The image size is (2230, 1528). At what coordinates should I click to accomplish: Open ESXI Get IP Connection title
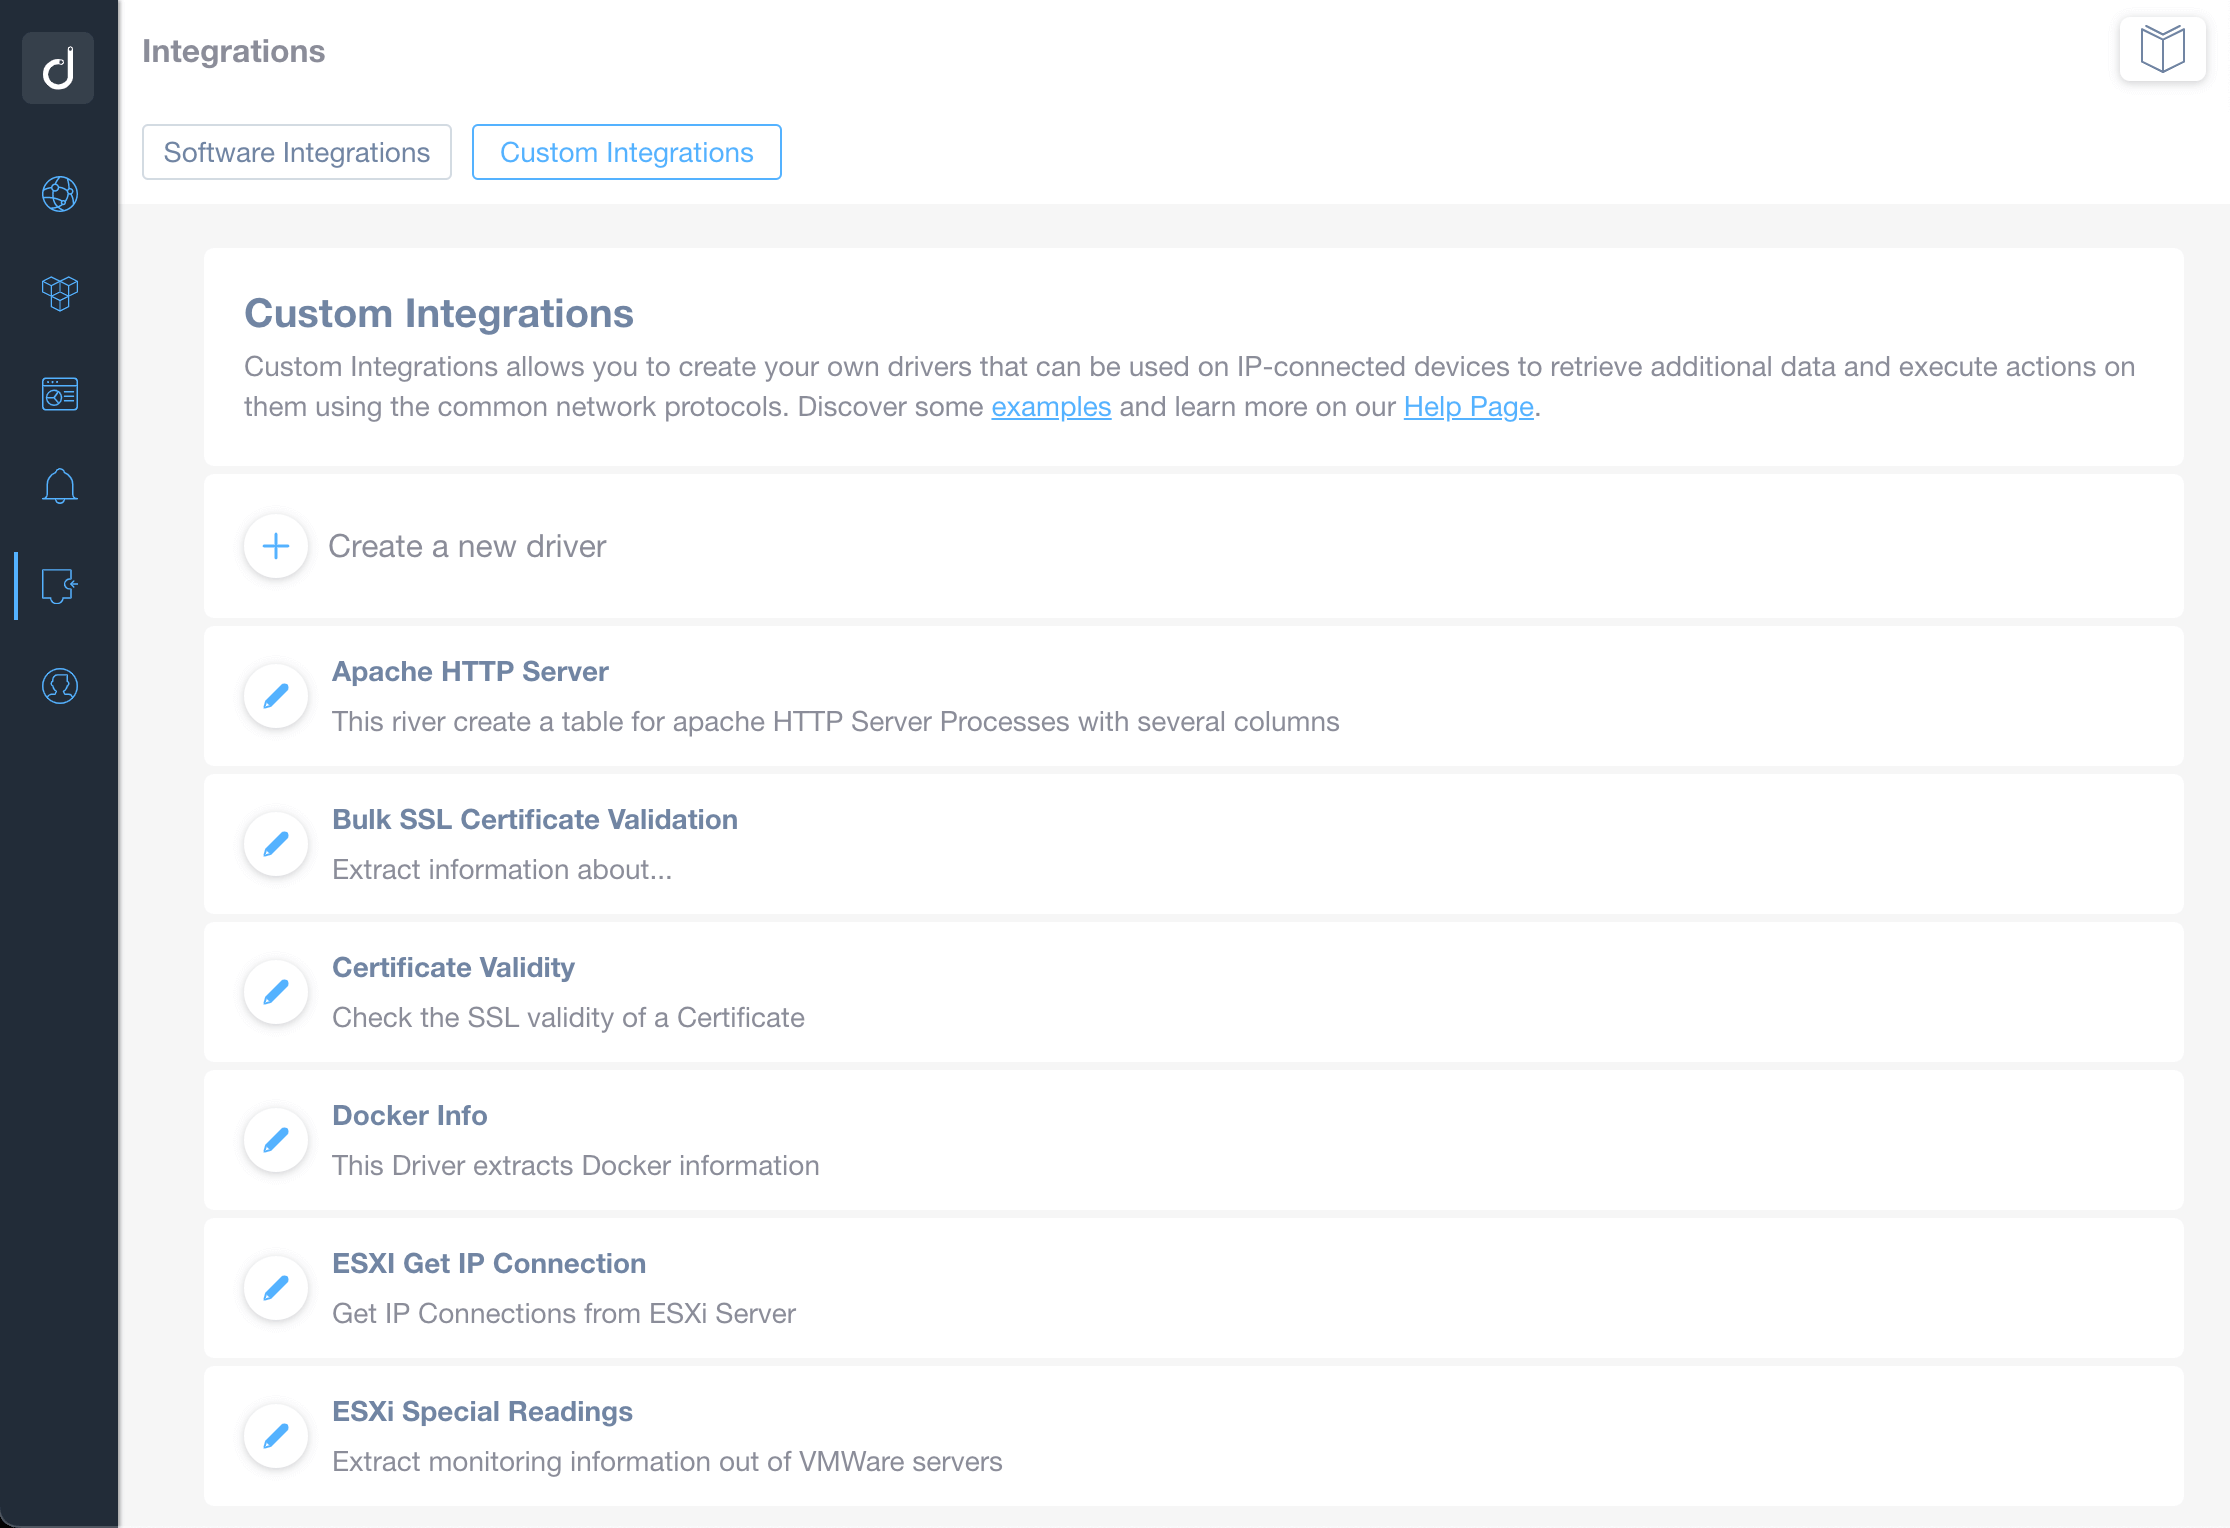489,1263
